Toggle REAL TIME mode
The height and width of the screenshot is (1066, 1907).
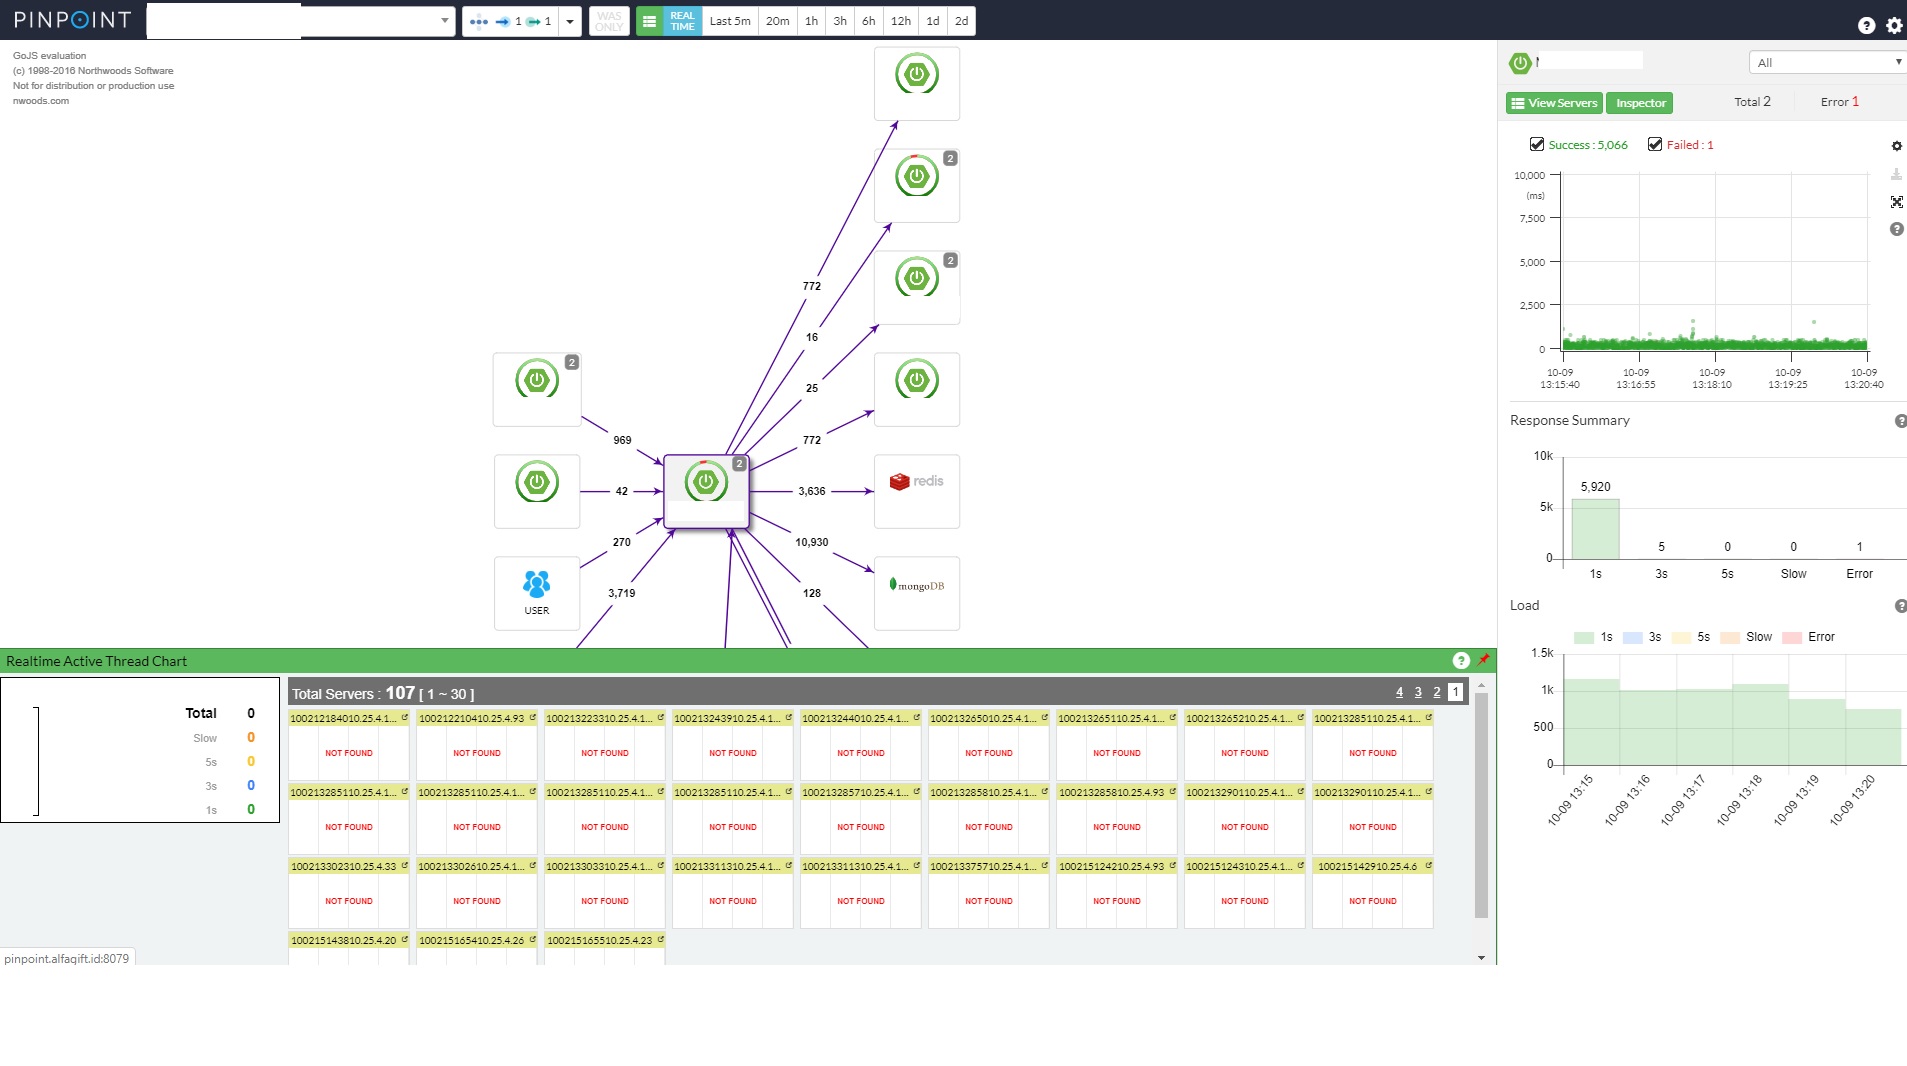pos(682,21)
